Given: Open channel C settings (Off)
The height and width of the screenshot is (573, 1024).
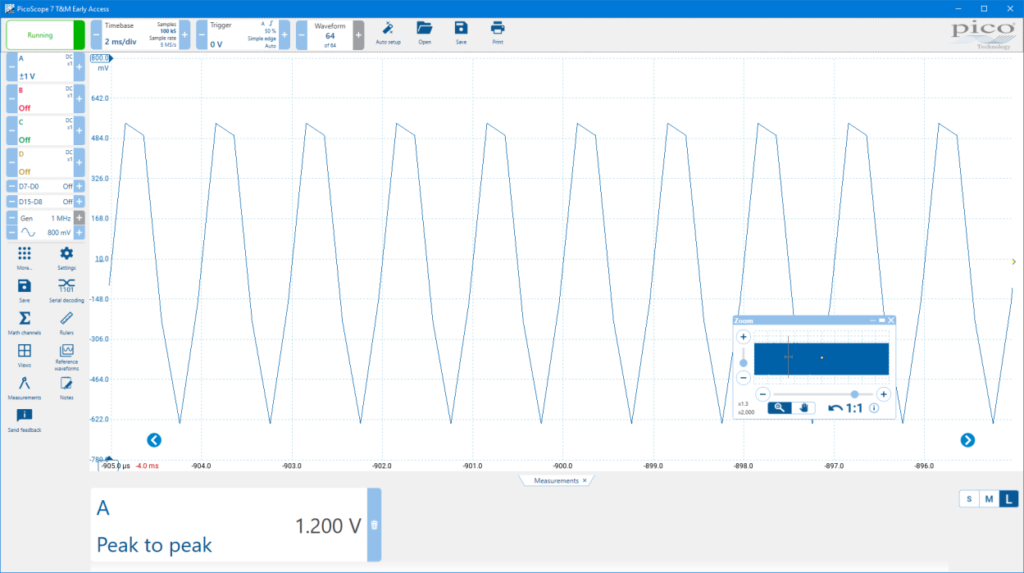Looking at the screenshot, I should (45, 131).
